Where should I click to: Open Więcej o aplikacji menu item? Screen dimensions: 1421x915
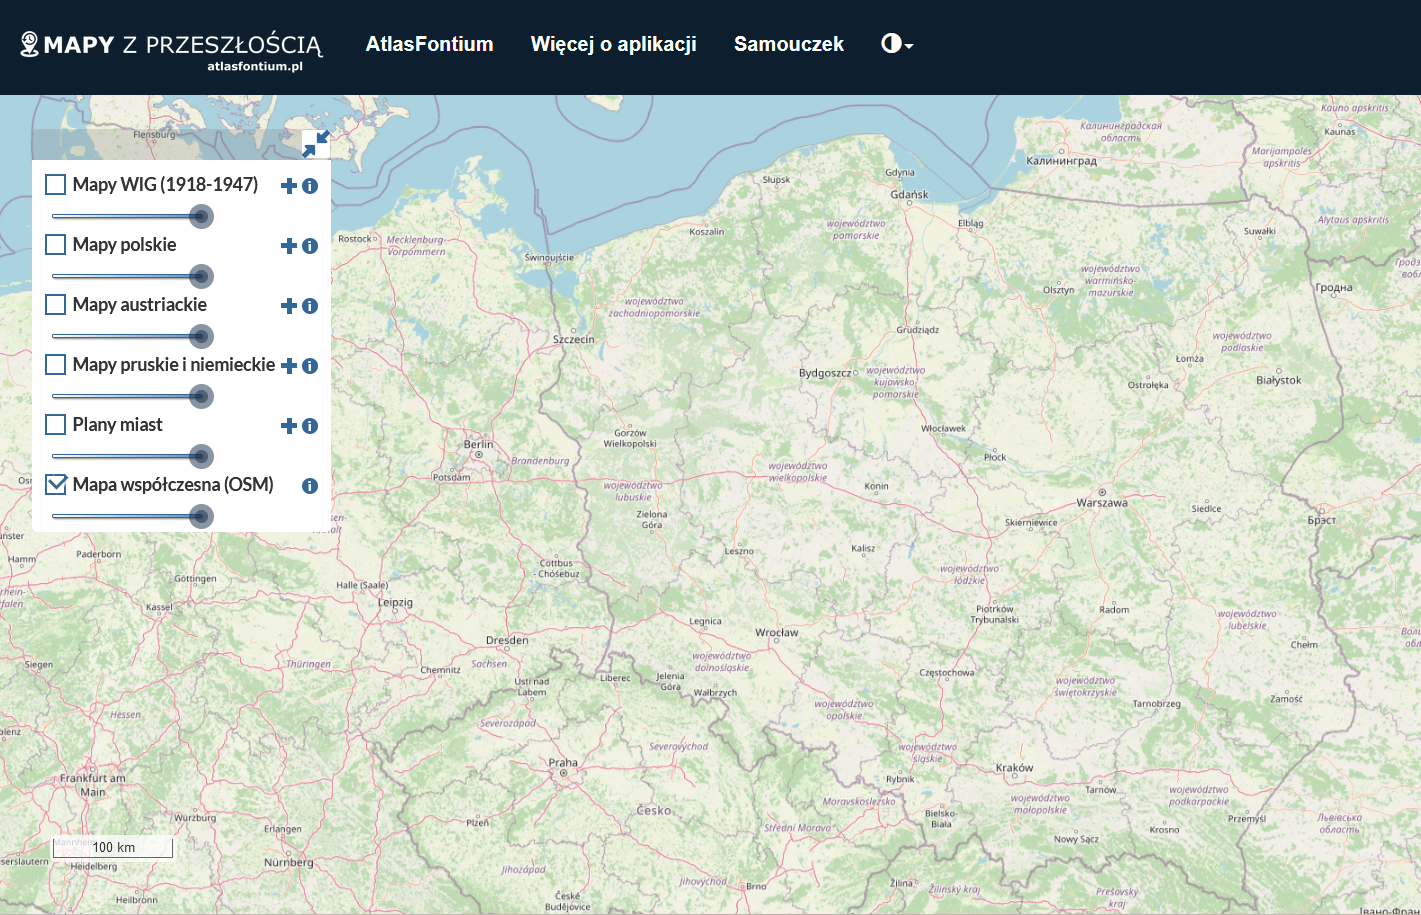[614, 44]
